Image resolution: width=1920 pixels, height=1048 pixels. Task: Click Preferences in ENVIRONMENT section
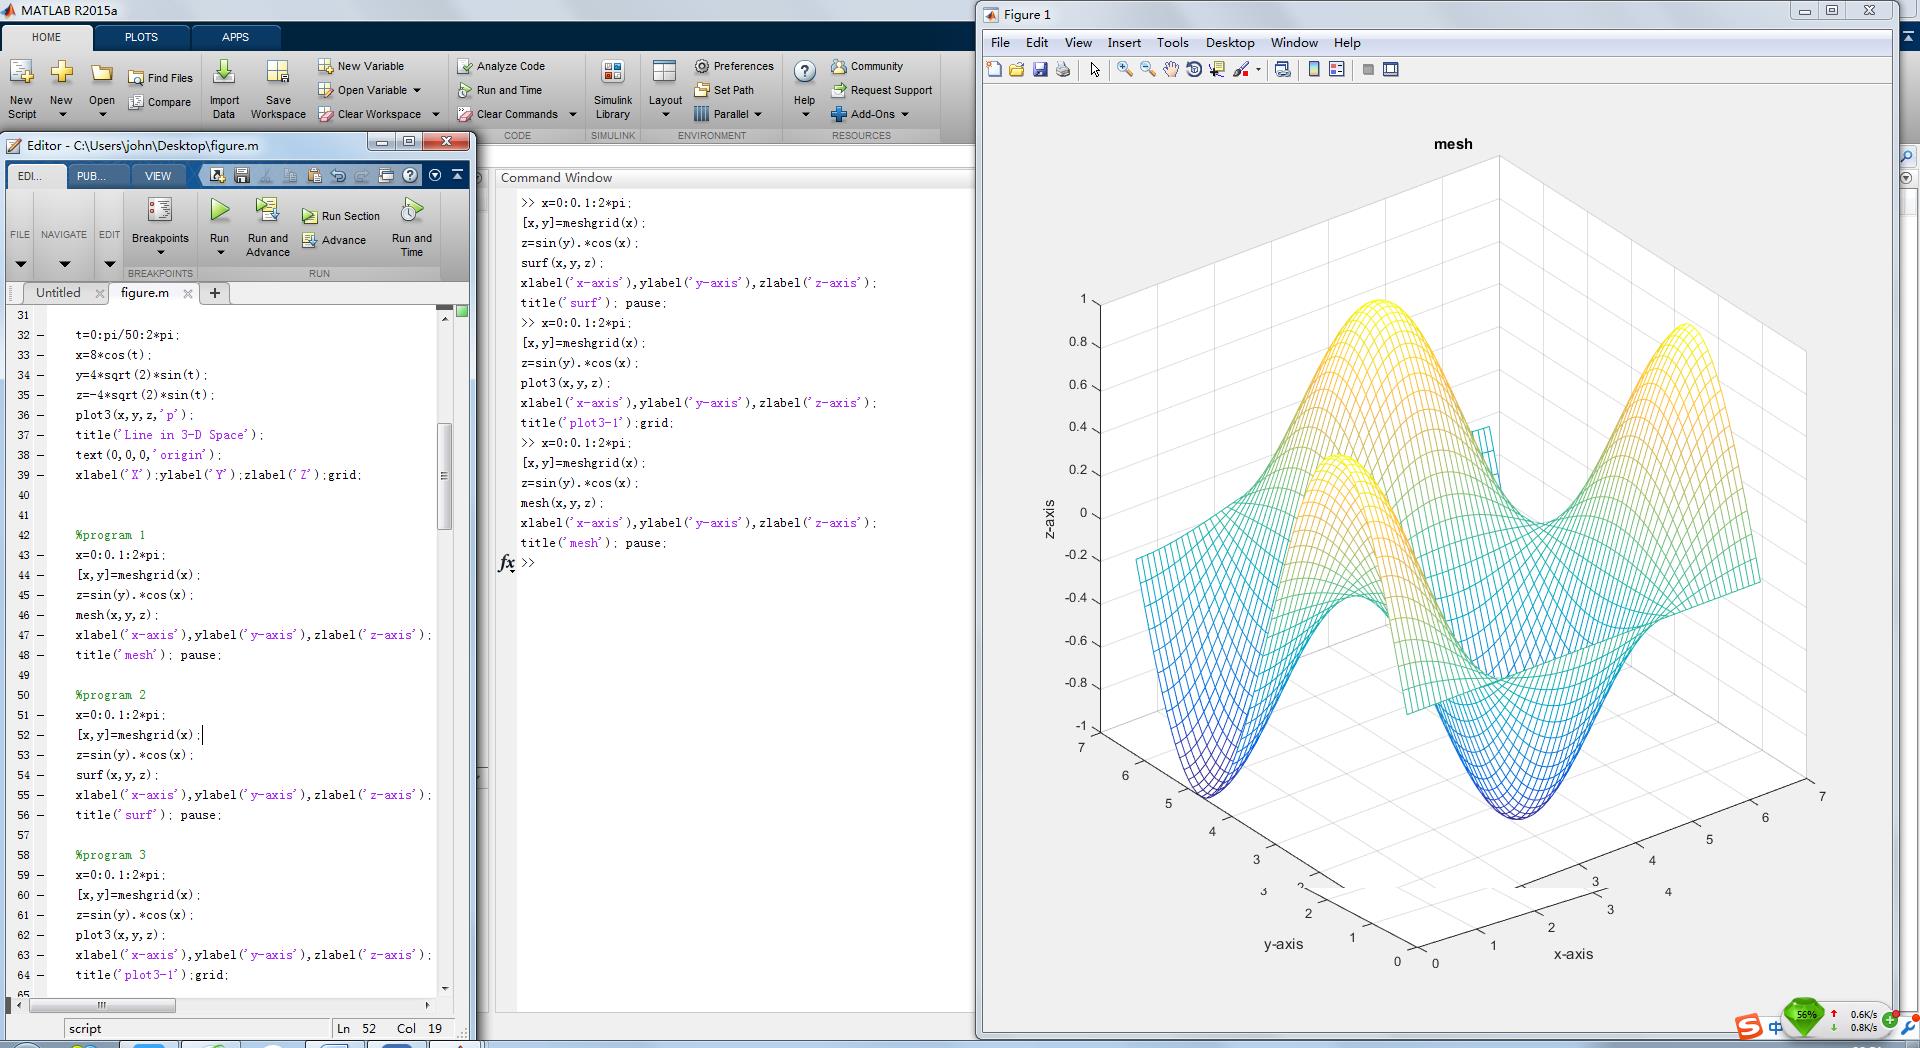pos(734,66)
